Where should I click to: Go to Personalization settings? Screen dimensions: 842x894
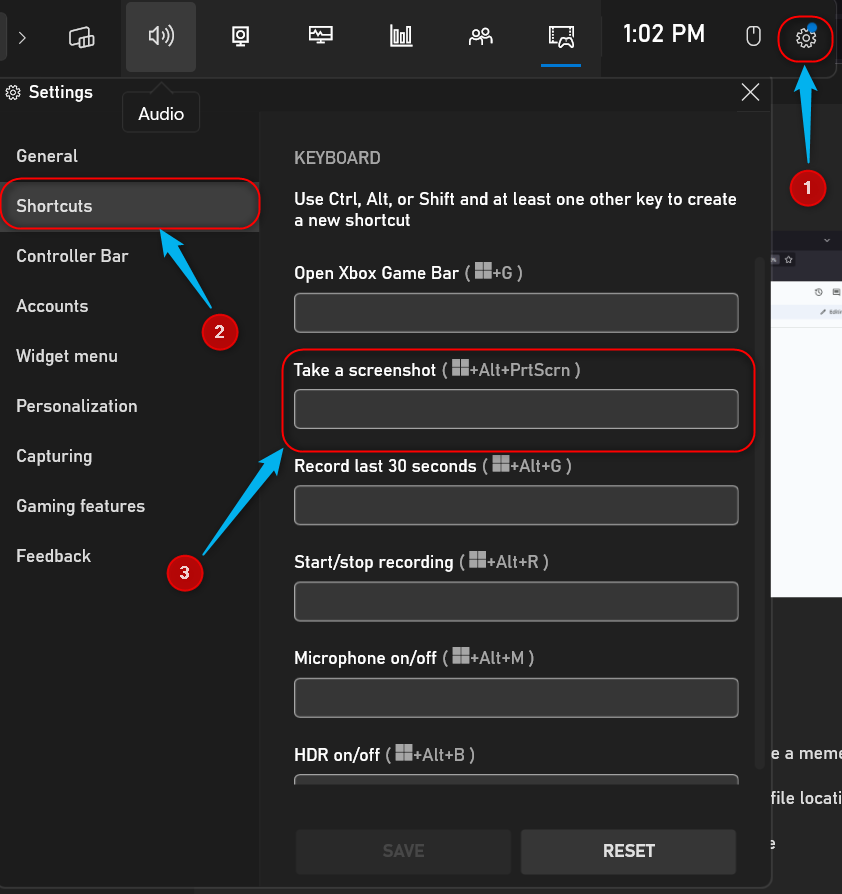coord(76,406)
